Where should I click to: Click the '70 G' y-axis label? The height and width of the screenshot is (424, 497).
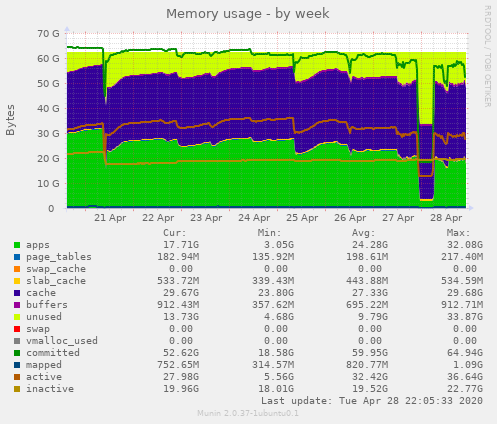pyautogui.click(x=48, y=34)
